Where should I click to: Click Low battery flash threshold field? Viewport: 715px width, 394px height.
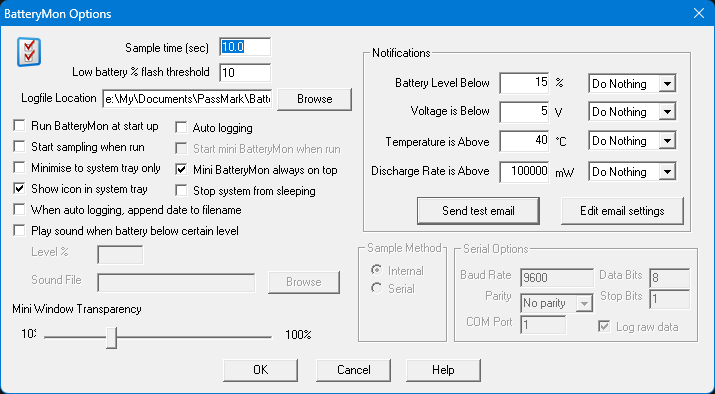tap(245, 73)
